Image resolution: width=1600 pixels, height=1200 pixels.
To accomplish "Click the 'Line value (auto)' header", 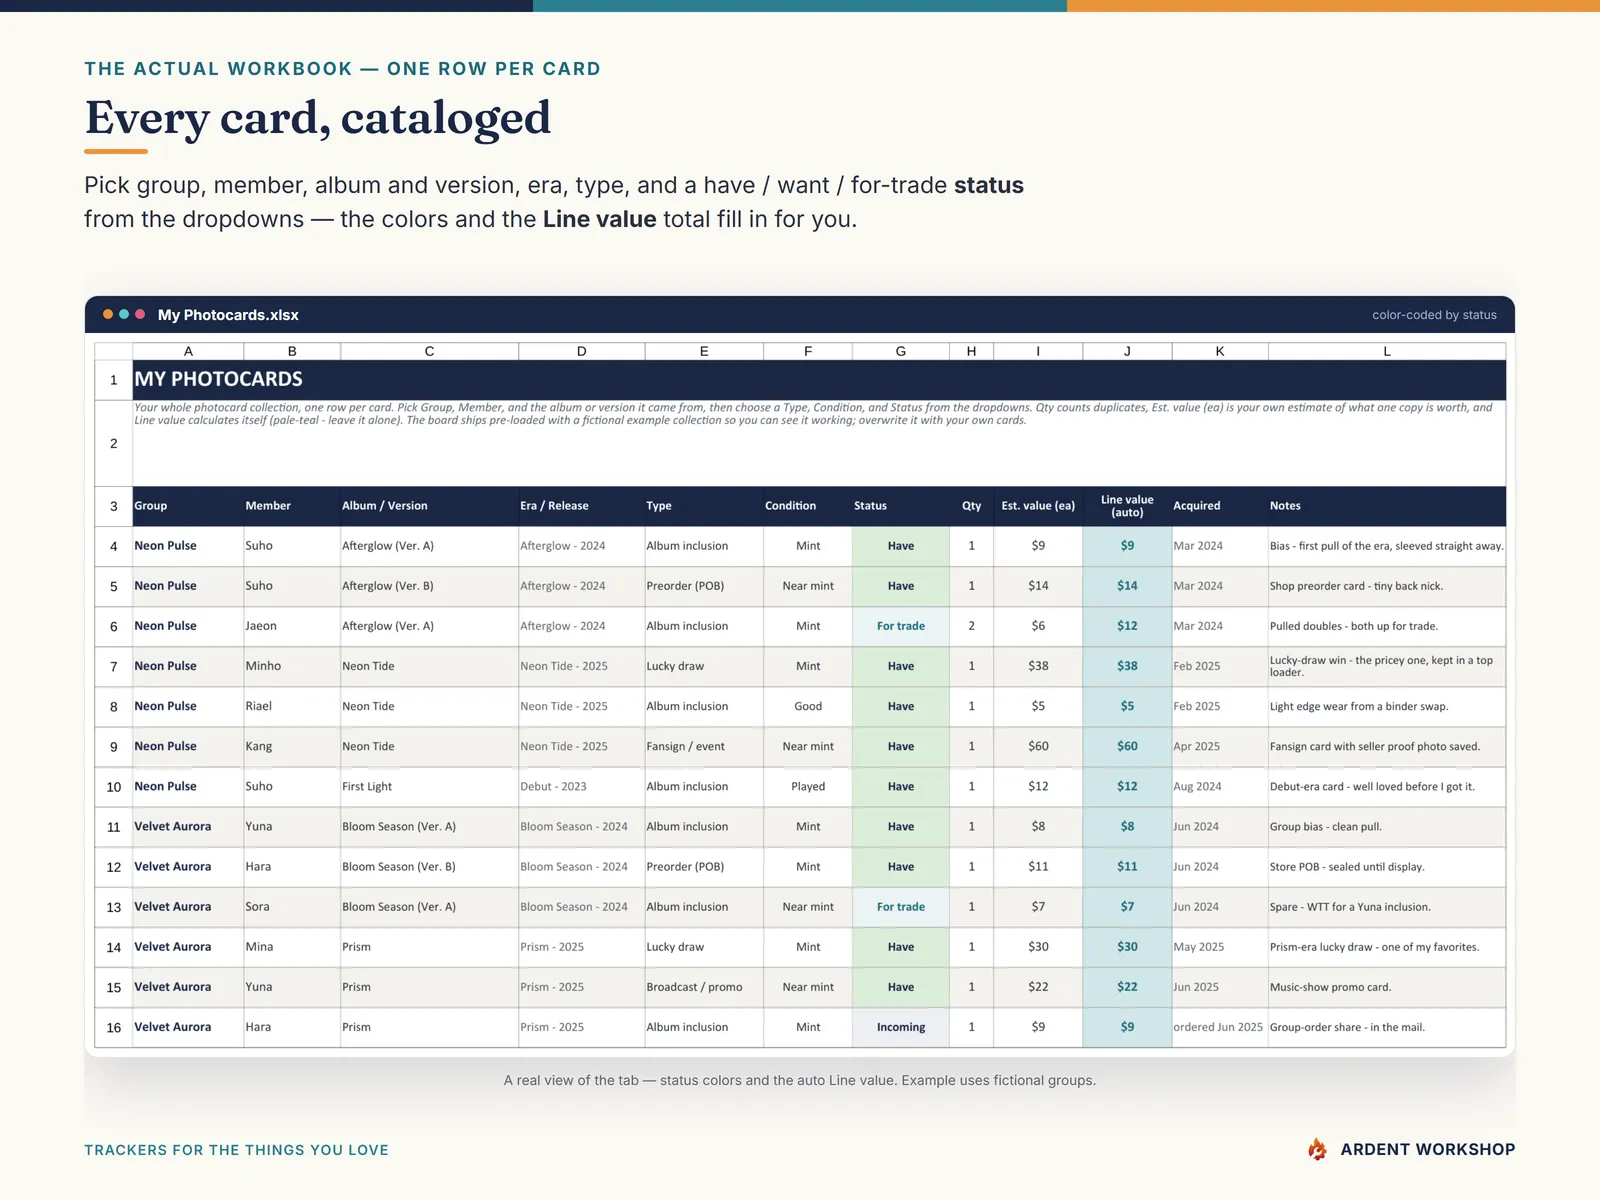I will click(x=1127, y=506).
